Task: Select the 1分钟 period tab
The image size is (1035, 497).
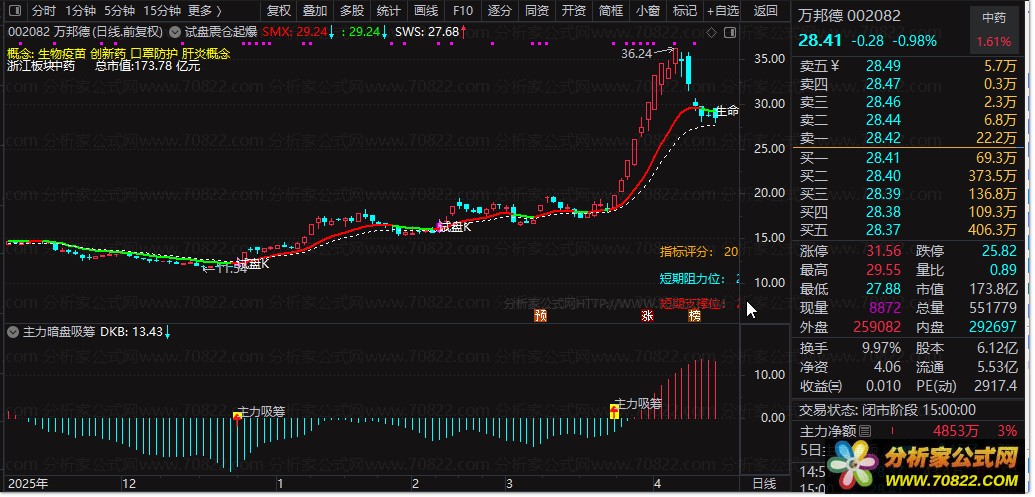Action: tap(81, 11)
